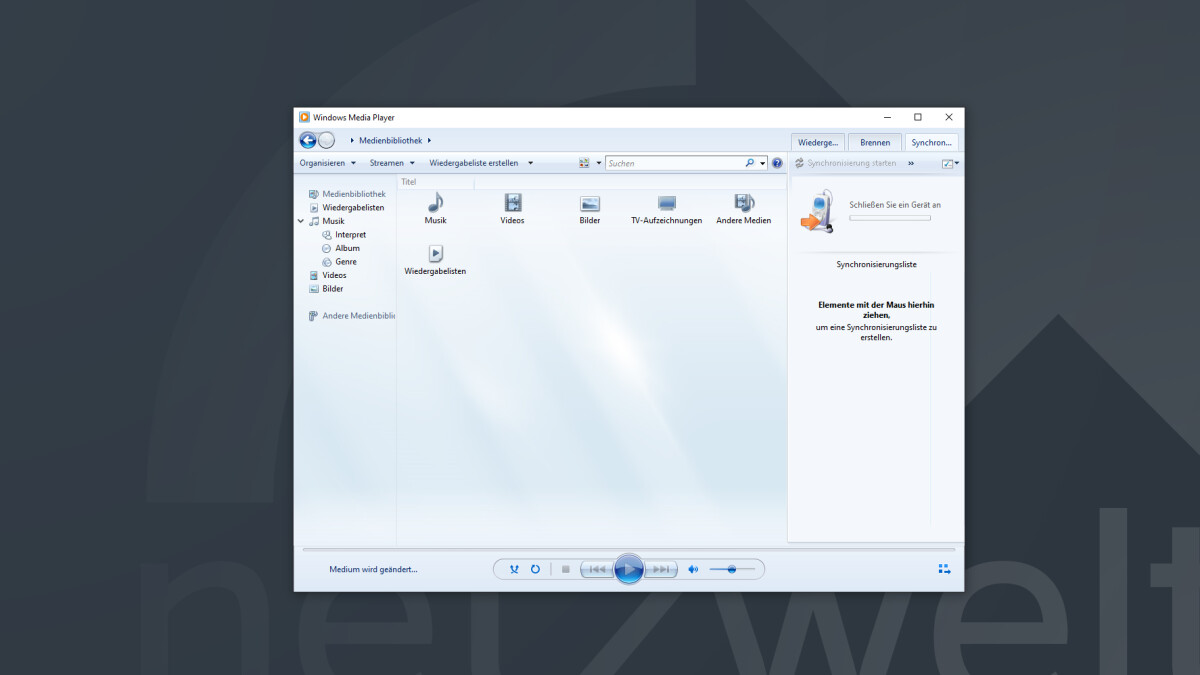Viewport: 1200px width, 675px height.
Task: Open sync options via double-arrow chevron
Action: 910,162
